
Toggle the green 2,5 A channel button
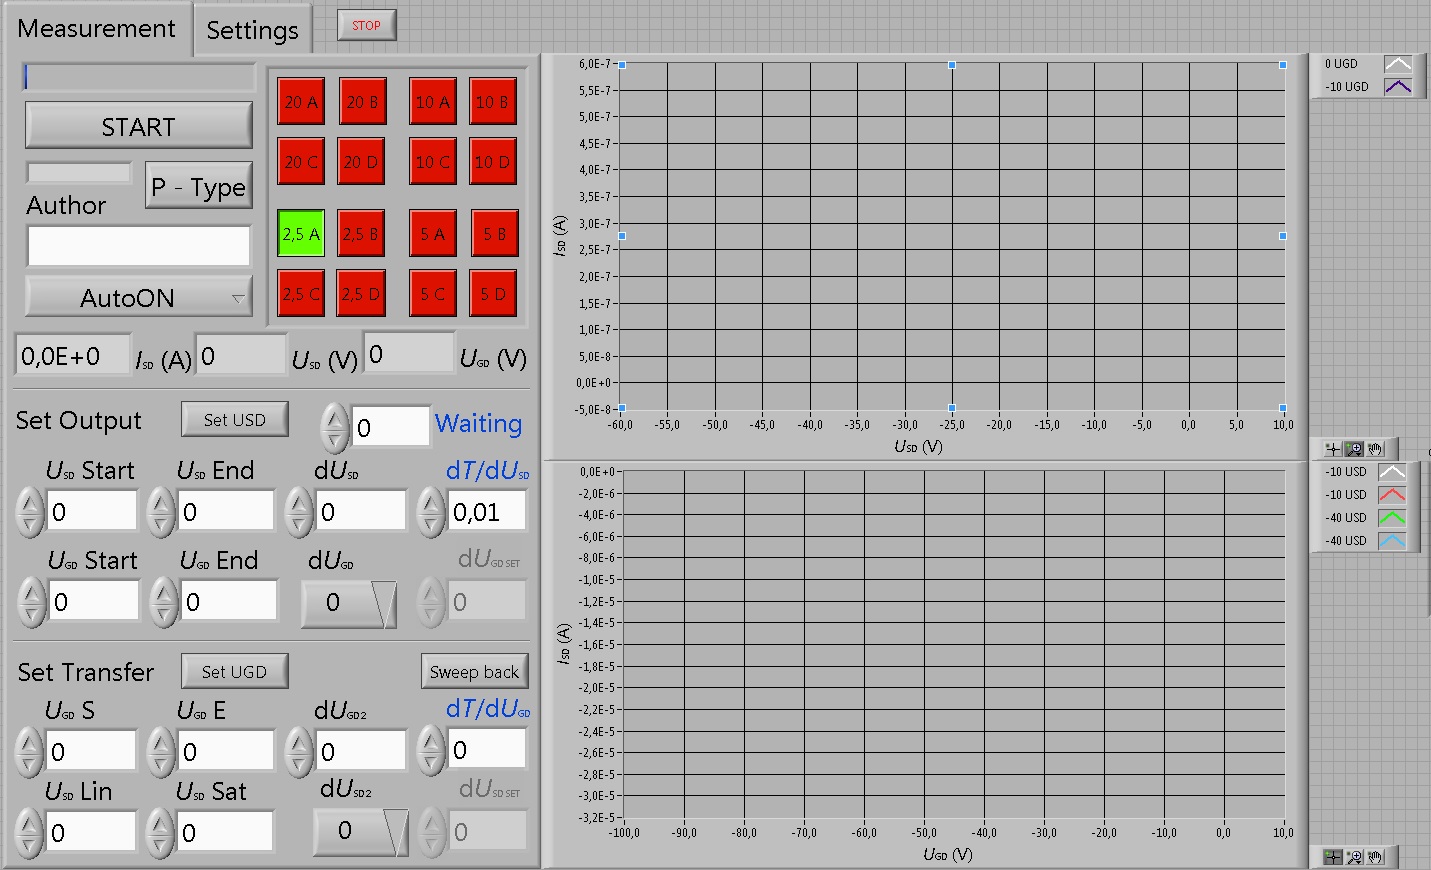point(301,234)
